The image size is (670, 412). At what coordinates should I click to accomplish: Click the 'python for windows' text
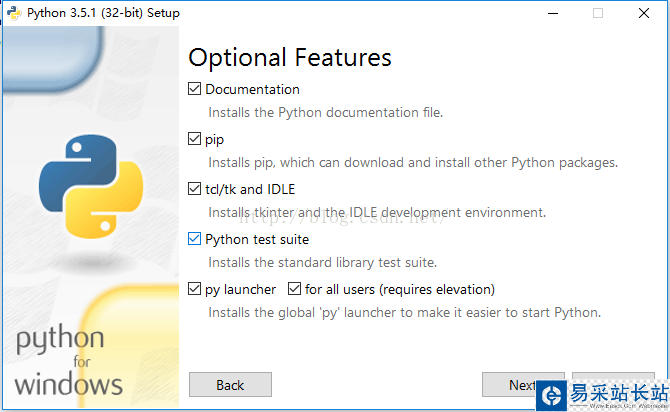point(69,361)
